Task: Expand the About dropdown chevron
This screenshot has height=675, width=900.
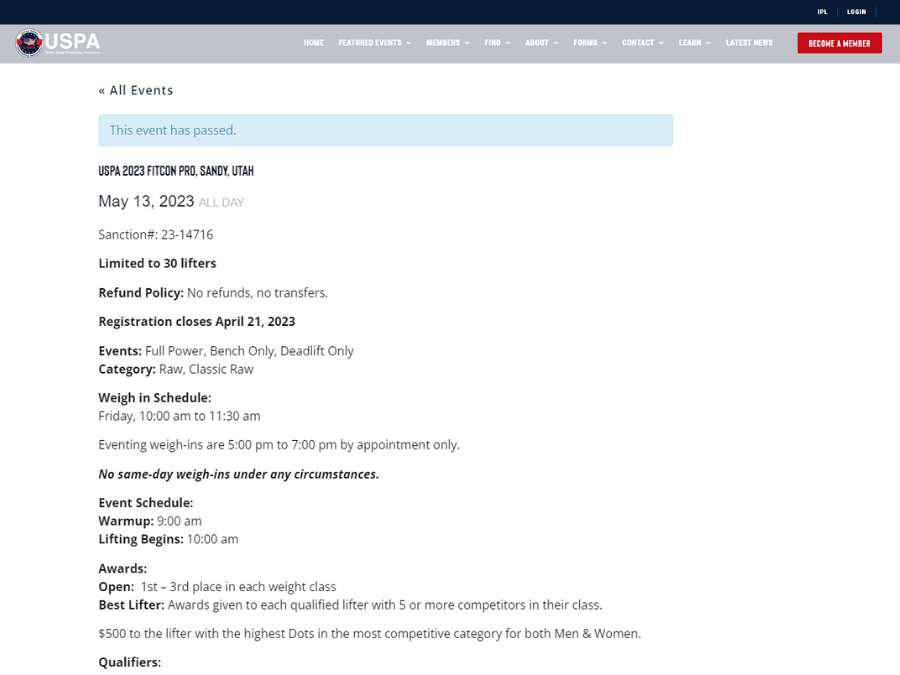Action: pos(556,44)
